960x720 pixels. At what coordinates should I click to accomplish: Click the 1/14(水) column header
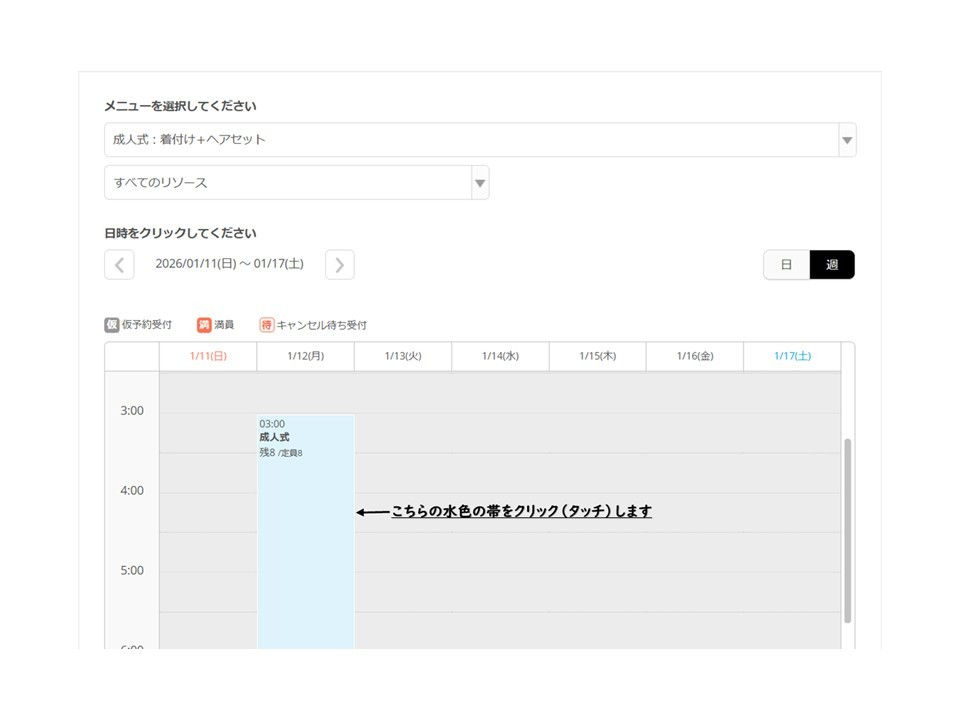click(x=500, y=356)
